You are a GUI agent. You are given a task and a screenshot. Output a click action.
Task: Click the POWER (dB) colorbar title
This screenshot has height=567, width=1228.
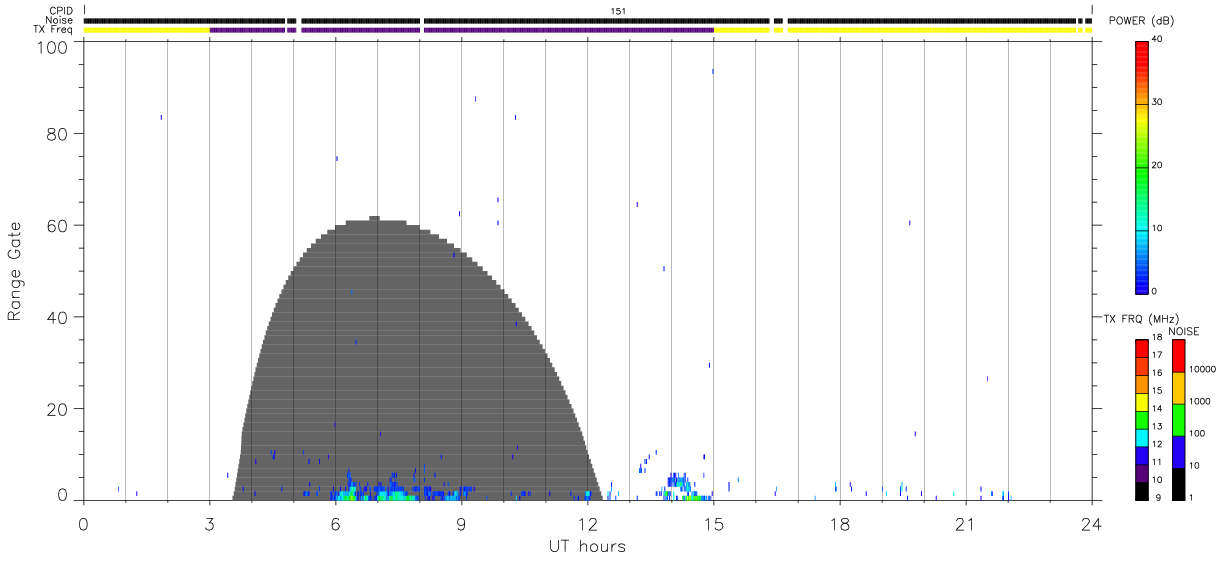[1141, 21]
